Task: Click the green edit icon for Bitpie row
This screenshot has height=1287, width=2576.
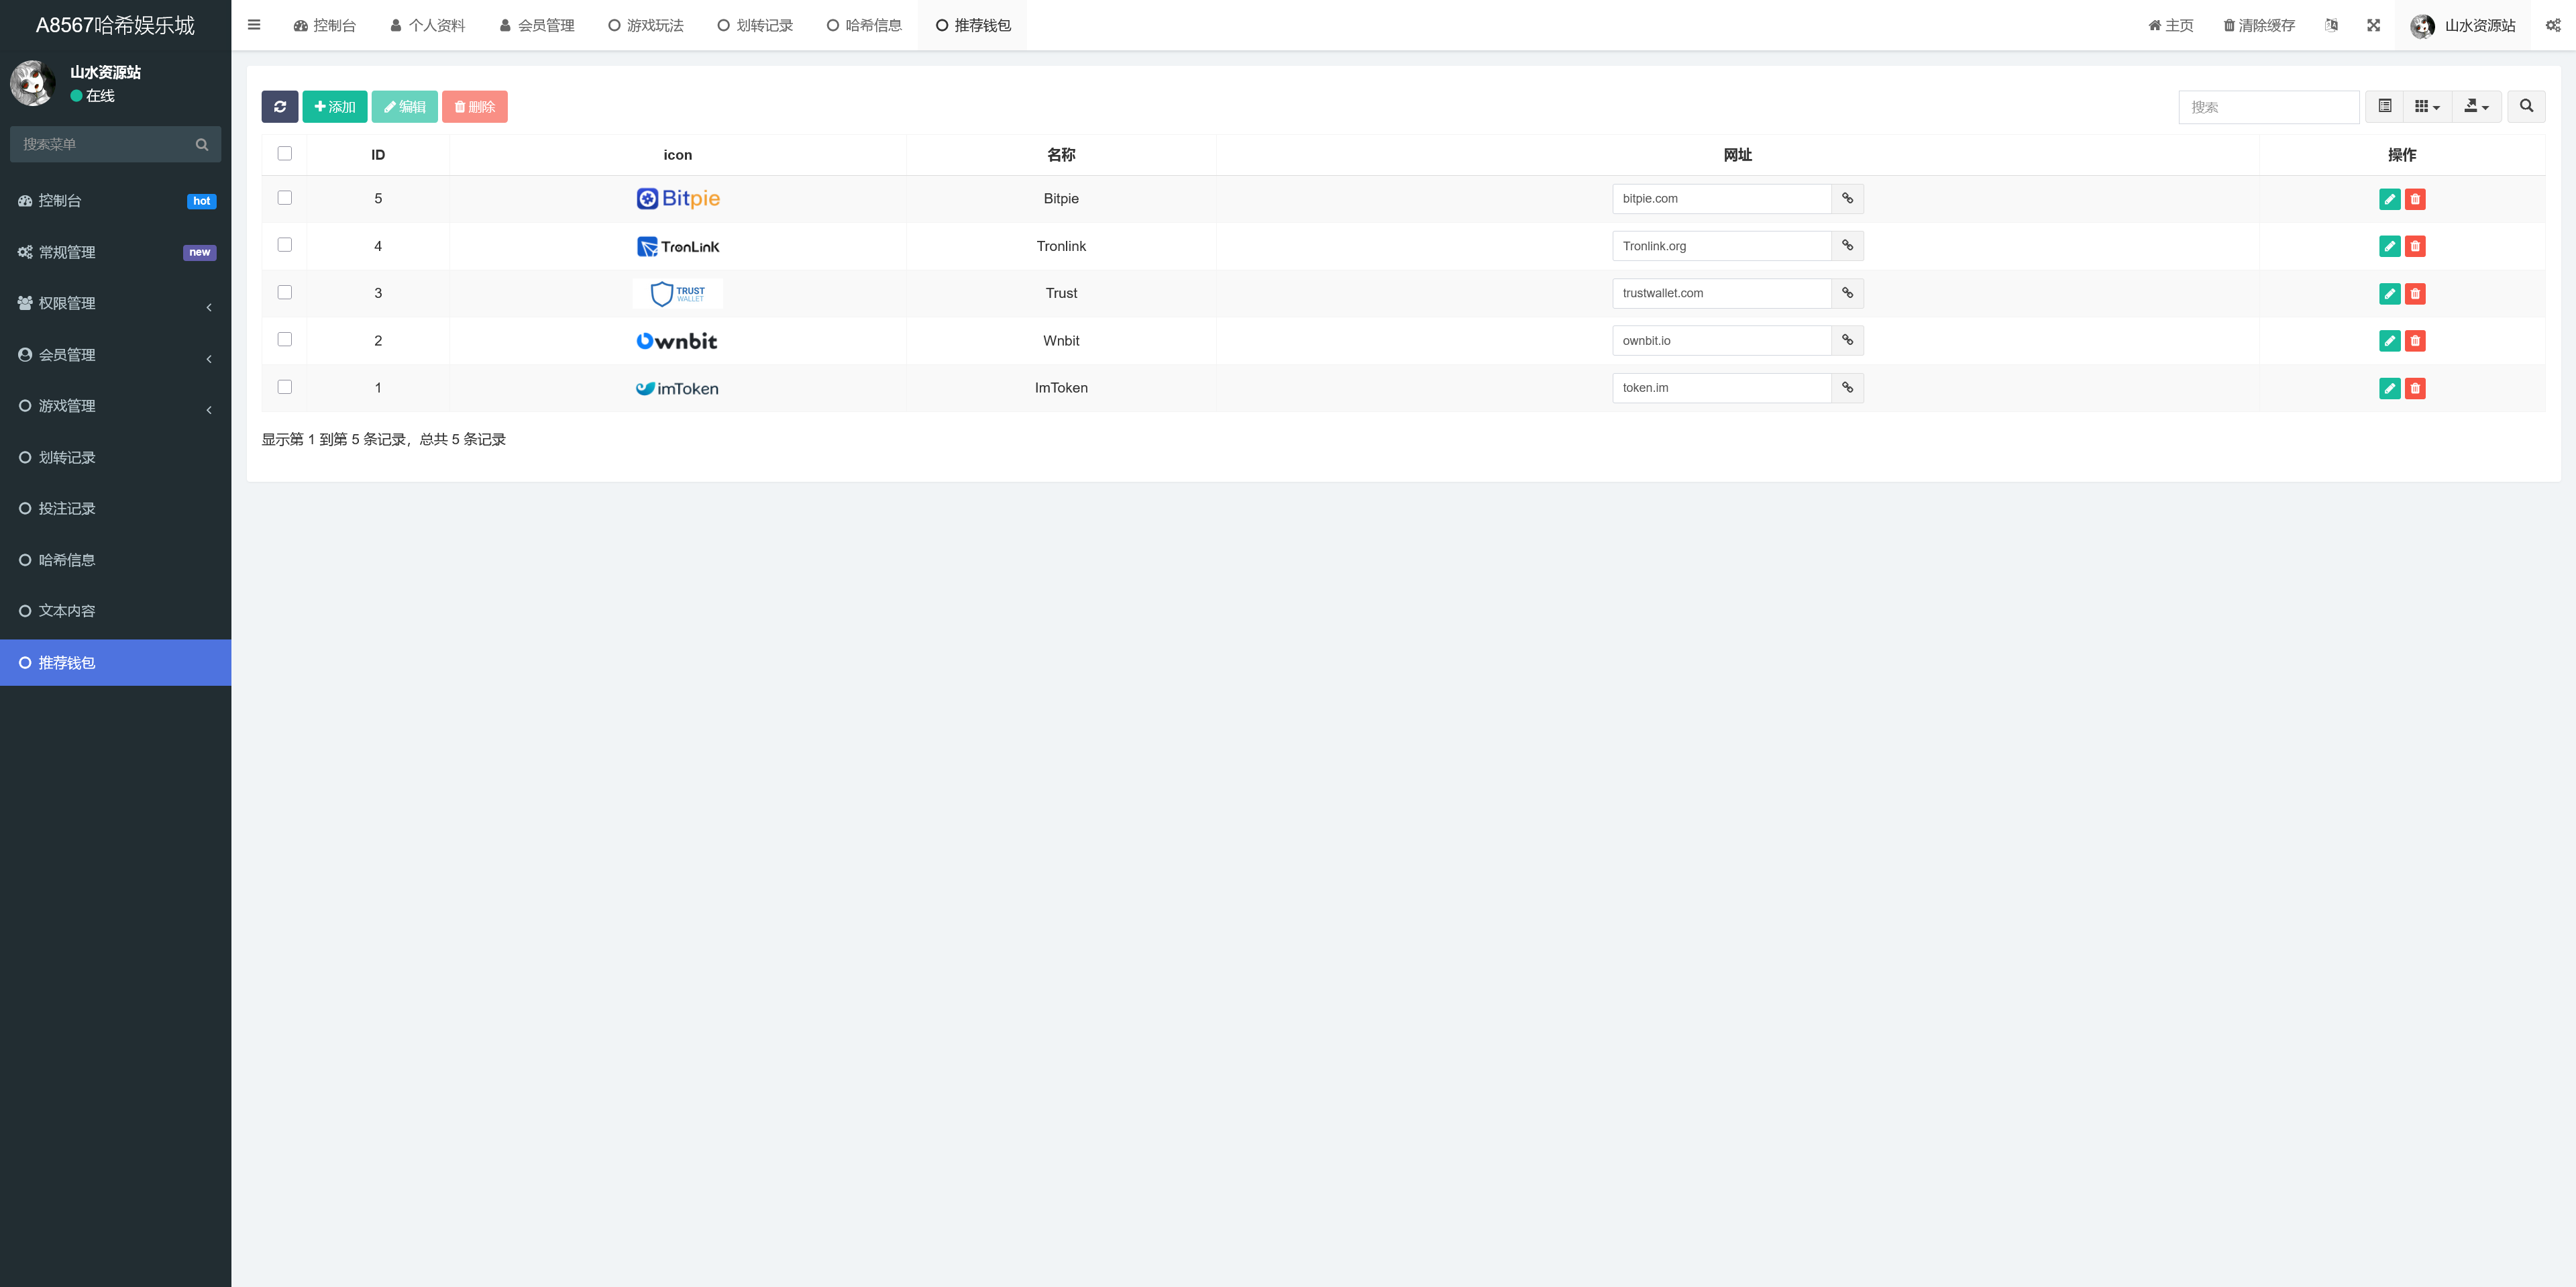Action: [2389, 199]
